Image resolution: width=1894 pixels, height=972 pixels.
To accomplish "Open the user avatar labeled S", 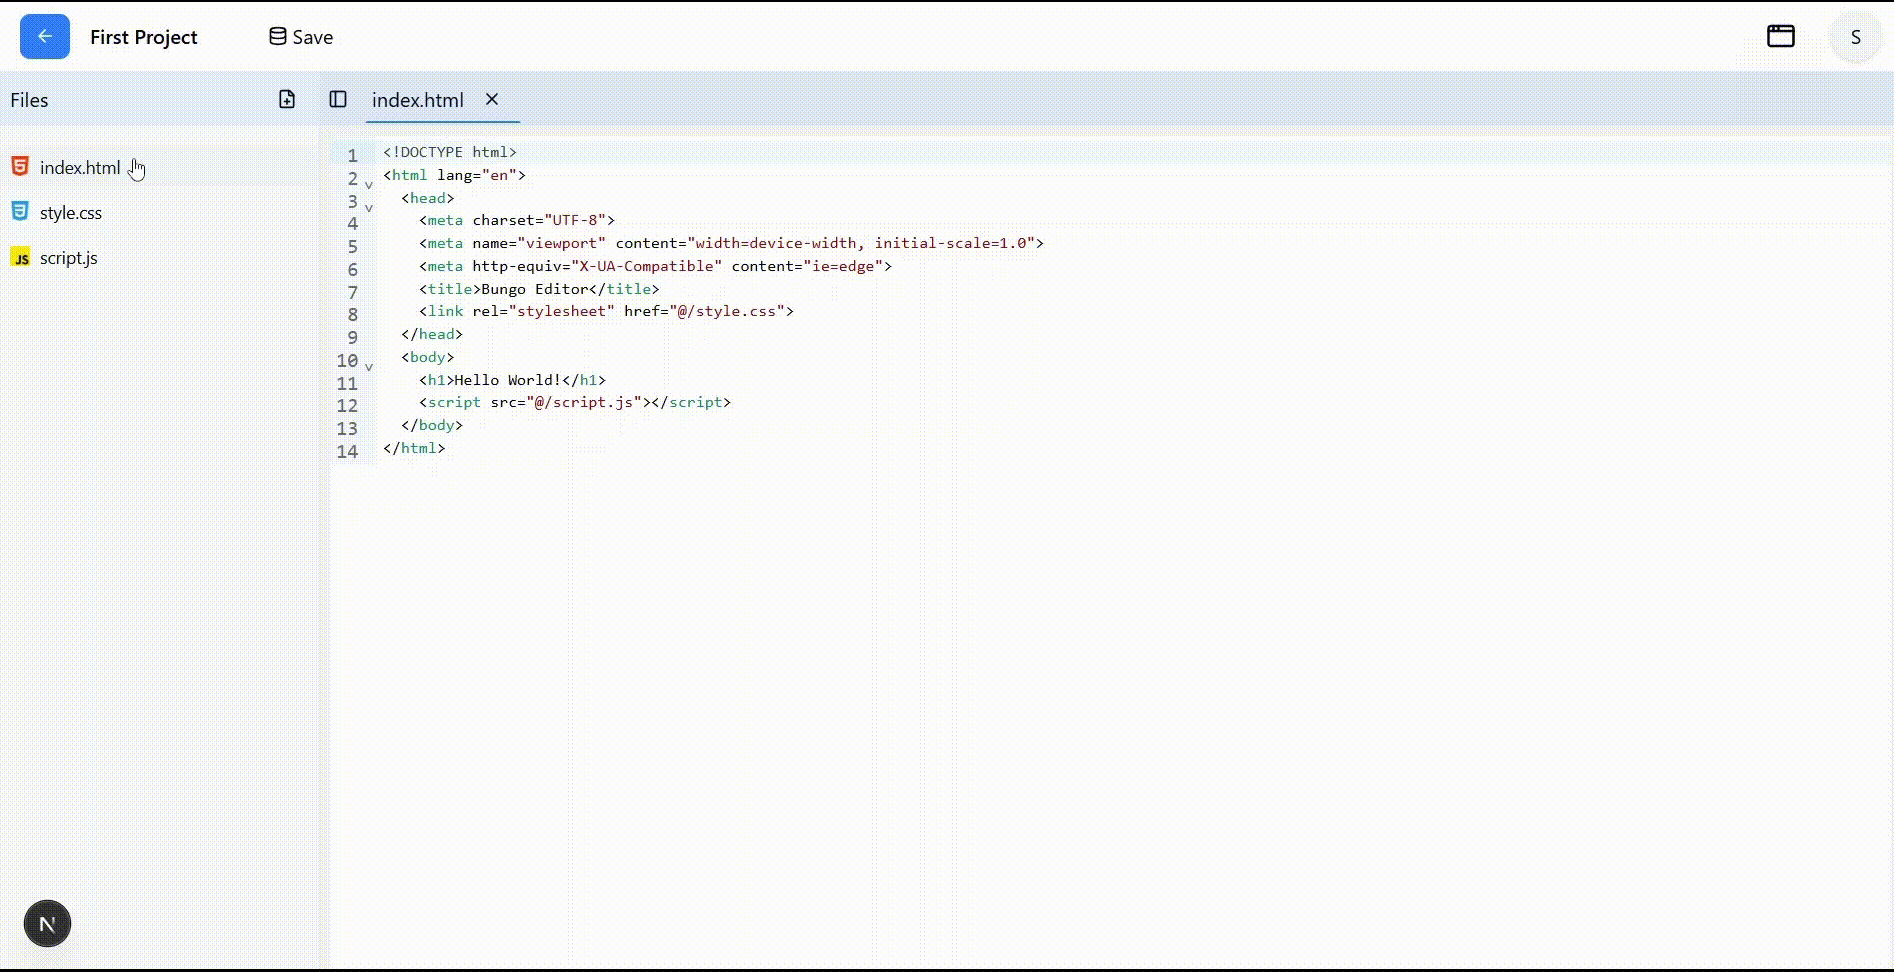I will (1855, 37).
